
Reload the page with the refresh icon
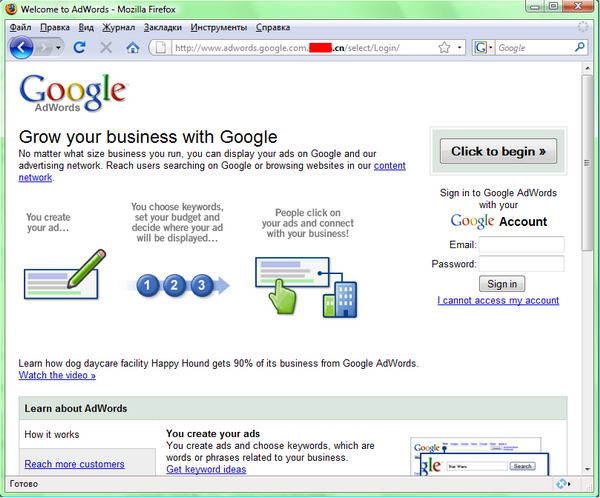coord(80,47)
